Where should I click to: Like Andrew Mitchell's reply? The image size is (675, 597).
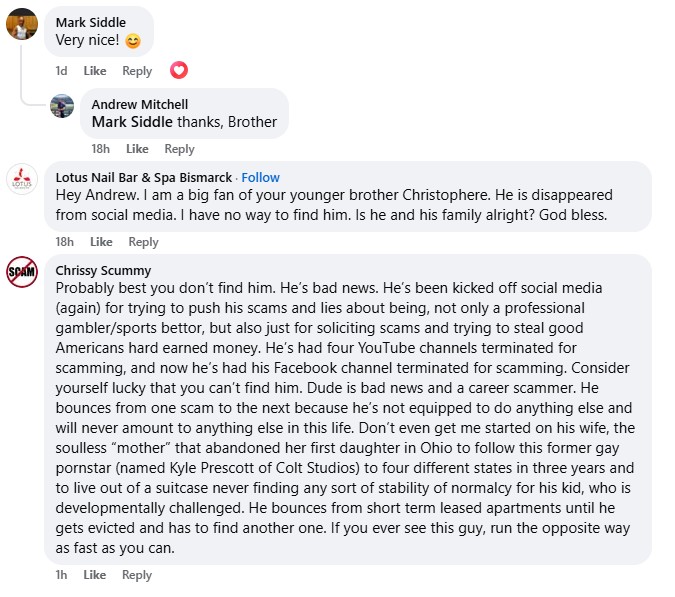[x=137, y=149]
